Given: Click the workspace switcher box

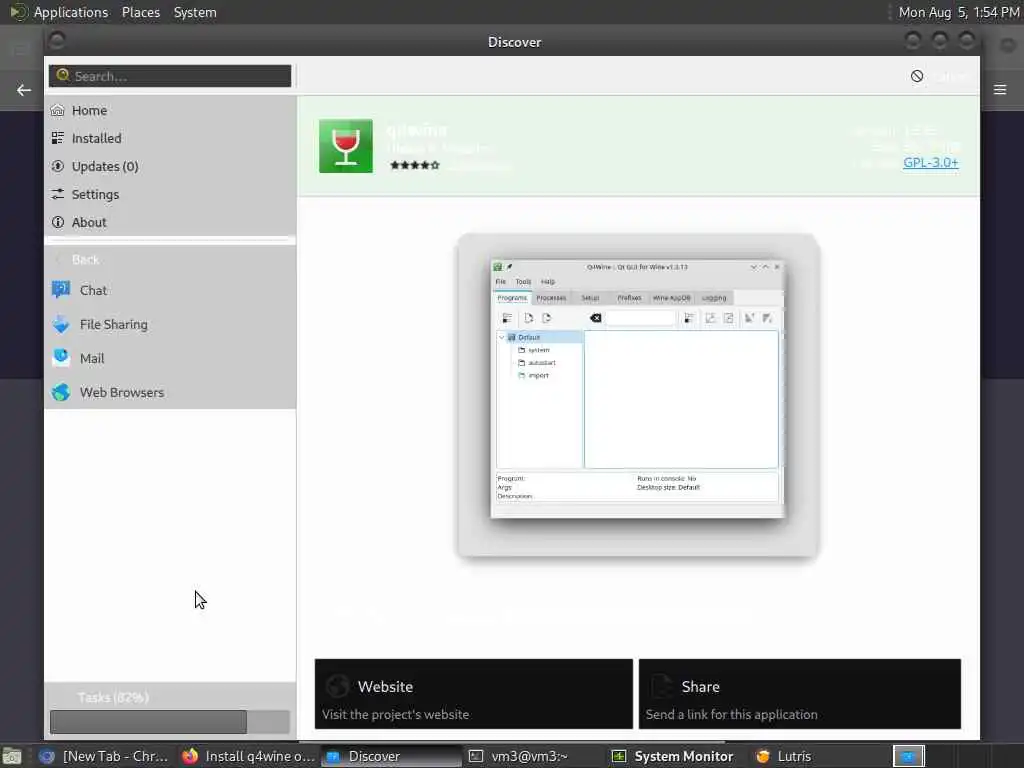Looking at the screenshot, I should (908, 756).
